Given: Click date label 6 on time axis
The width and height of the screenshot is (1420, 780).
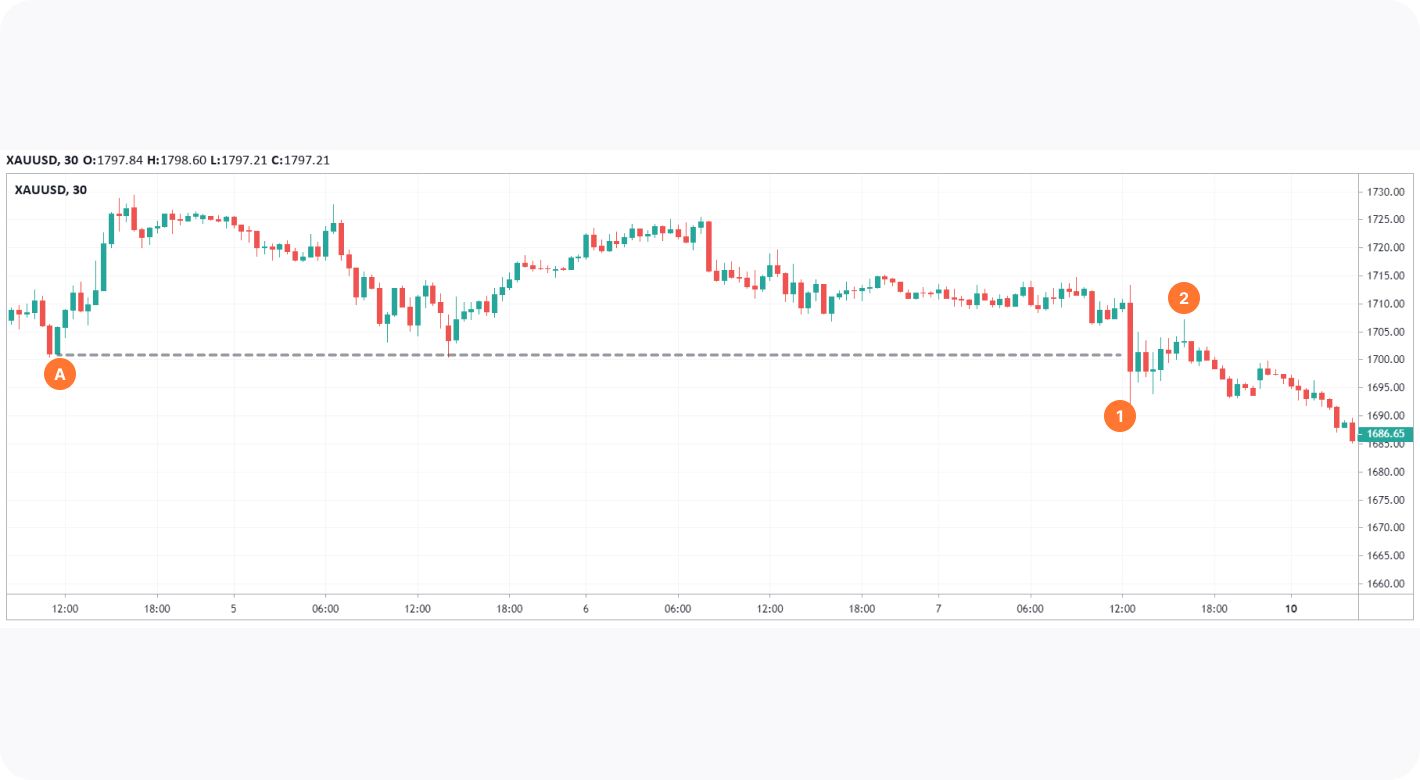Looking at the screenshot, I should pyautogui.click(x=586, y=608).
